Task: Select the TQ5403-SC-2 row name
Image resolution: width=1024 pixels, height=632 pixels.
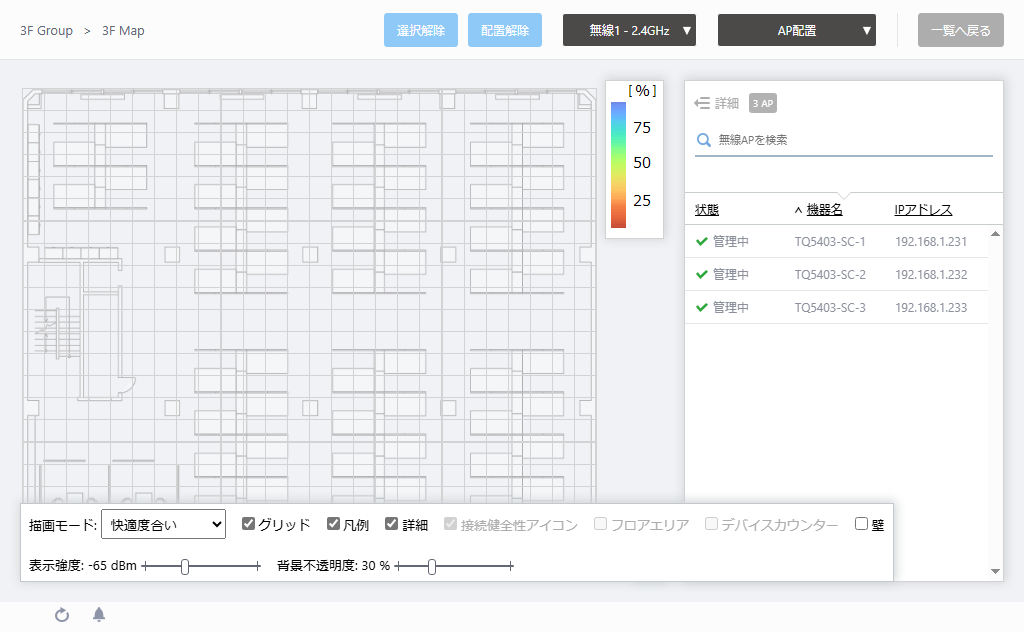Action: coord(829,274)
